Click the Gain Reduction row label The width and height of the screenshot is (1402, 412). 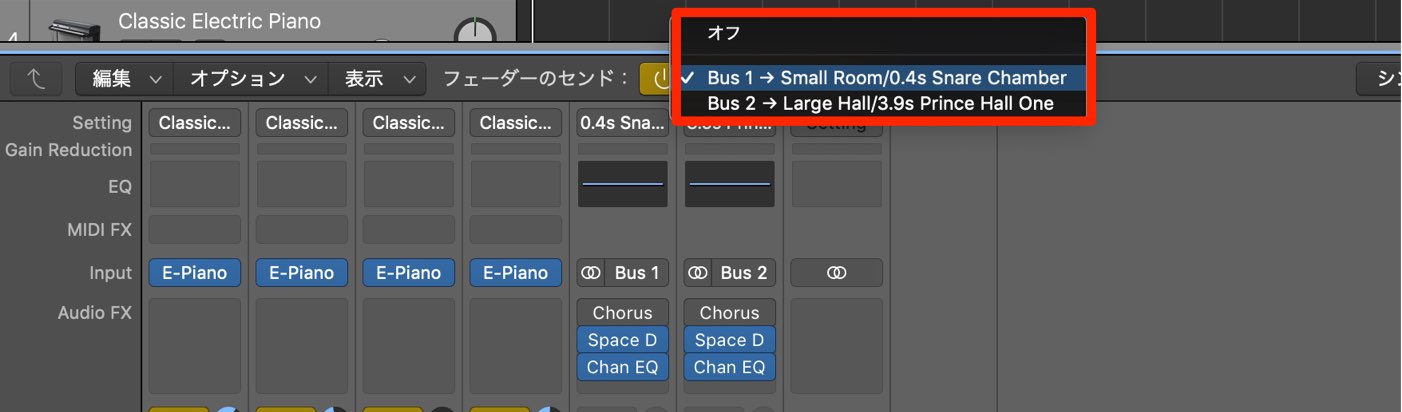(x=68, y=150)
